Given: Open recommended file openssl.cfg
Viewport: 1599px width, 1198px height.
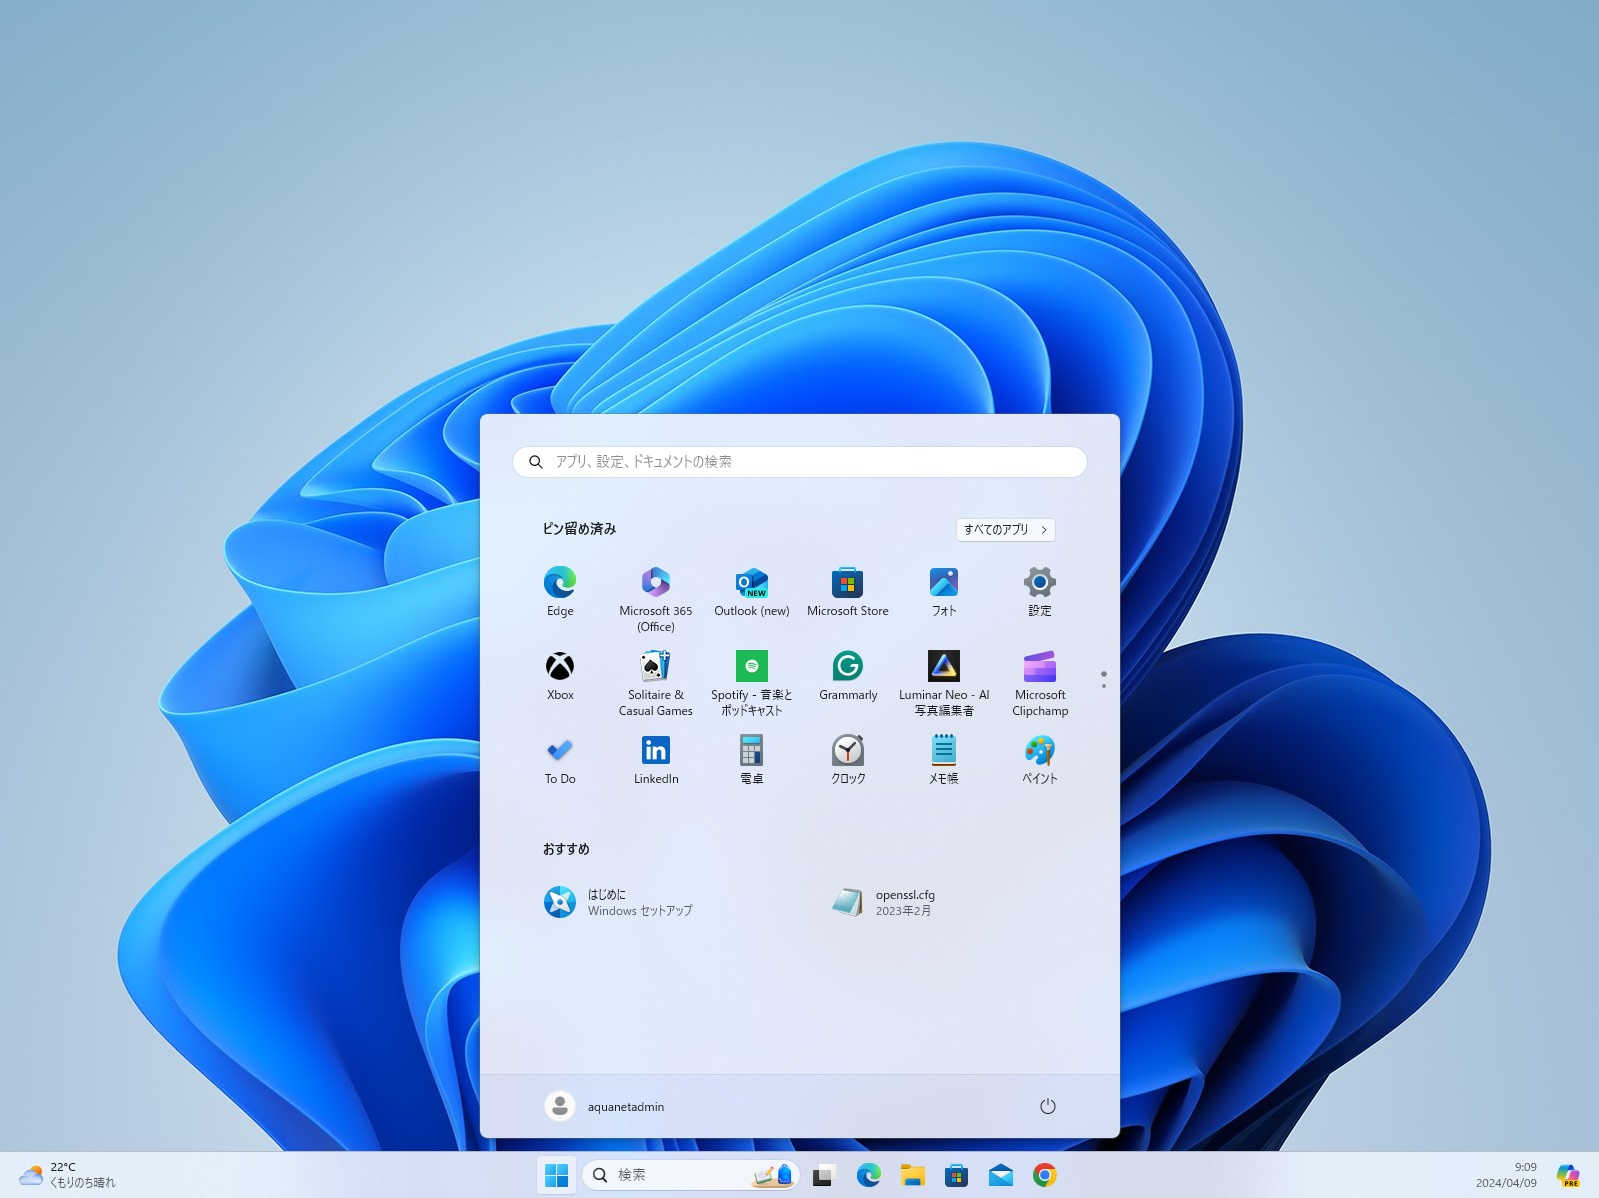Looking at the screenshot, I should [x=885, y=902].
